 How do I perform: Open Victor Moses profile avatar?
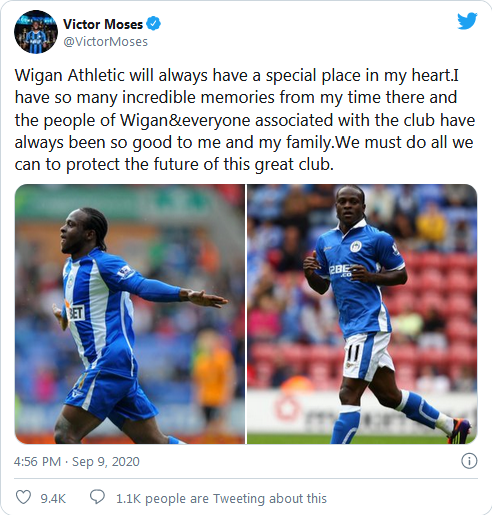click(x=36, y=32)
